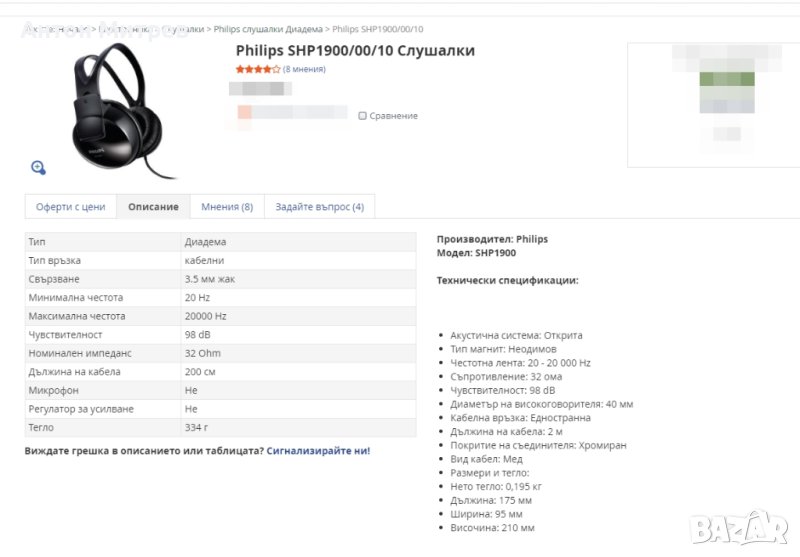
Task: Click the magnifier zoom icon under the product image
Action: 38,167
